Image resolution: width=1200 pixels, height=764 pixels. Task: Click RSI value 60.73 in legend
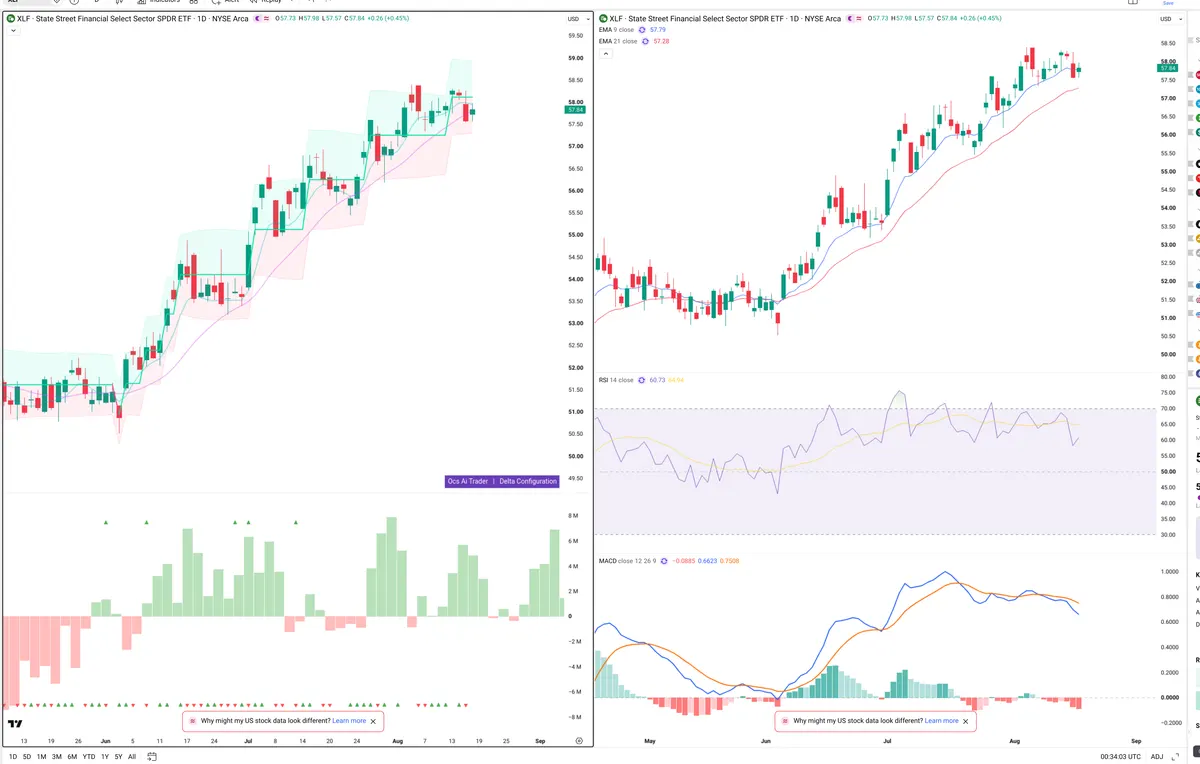pos(657,380)
